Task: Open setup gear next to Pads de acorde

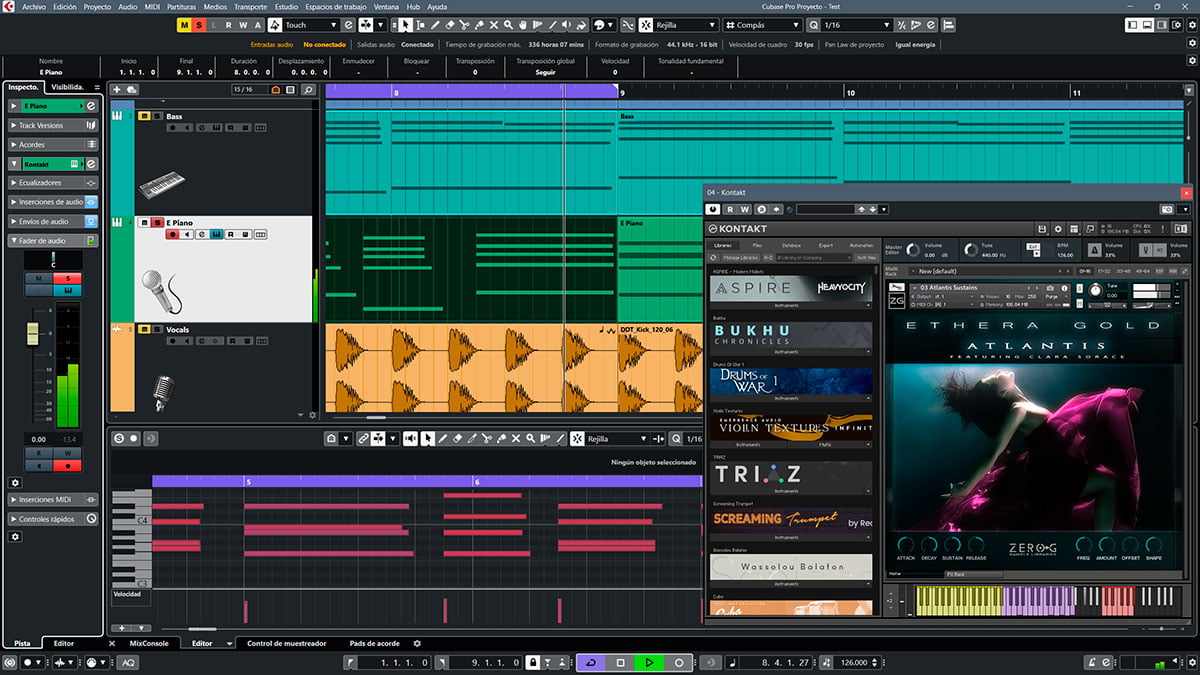Action: [x=417, y=644]
